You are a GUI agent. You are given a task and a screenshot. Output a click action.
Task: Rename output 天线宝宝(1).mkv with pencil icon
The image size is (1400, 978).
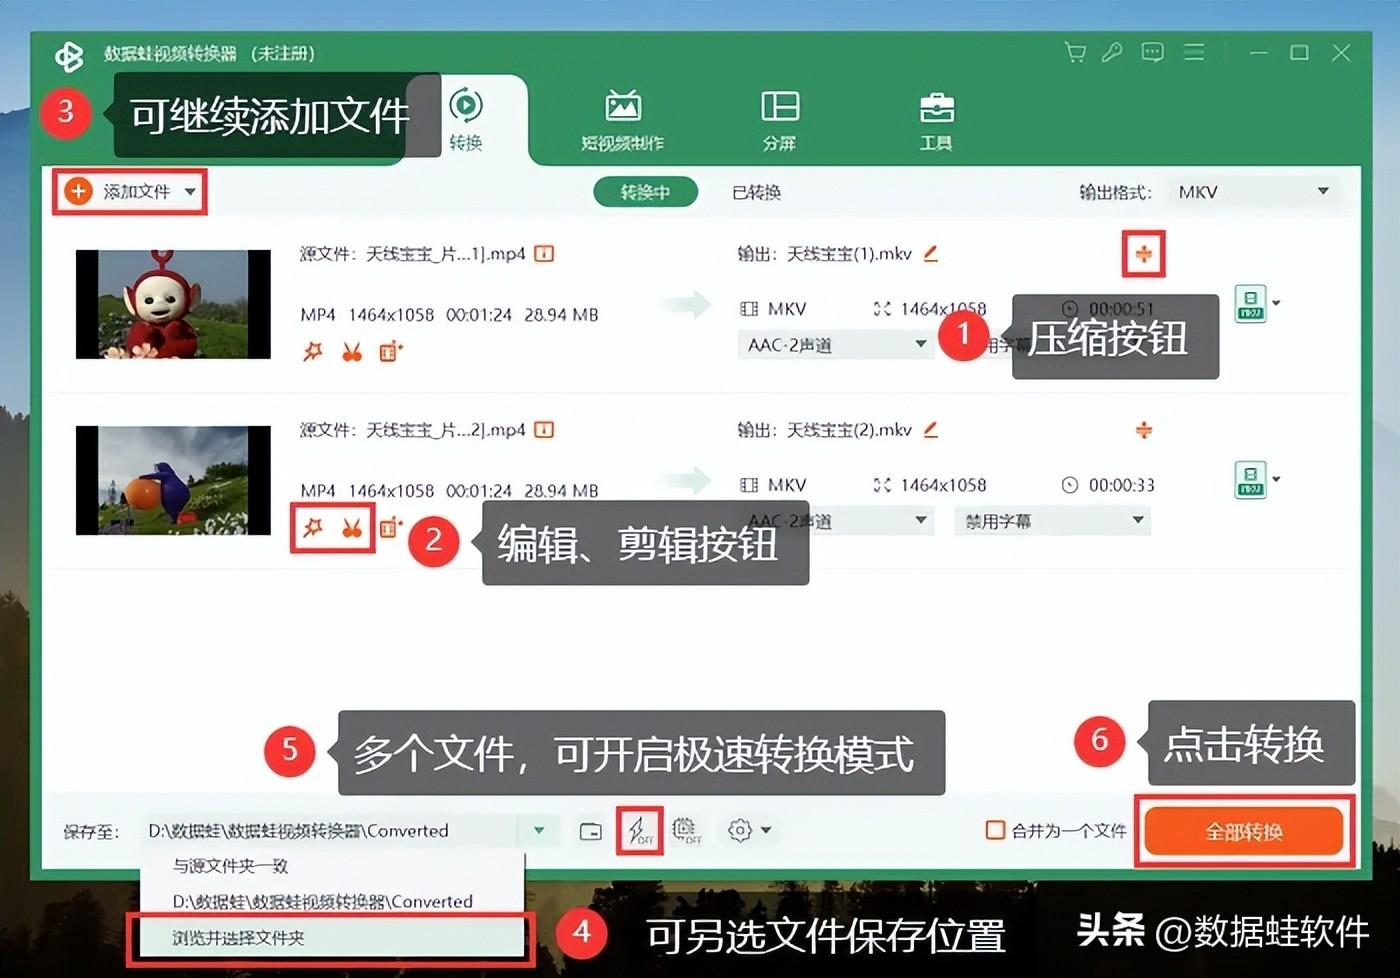point(930,254)
